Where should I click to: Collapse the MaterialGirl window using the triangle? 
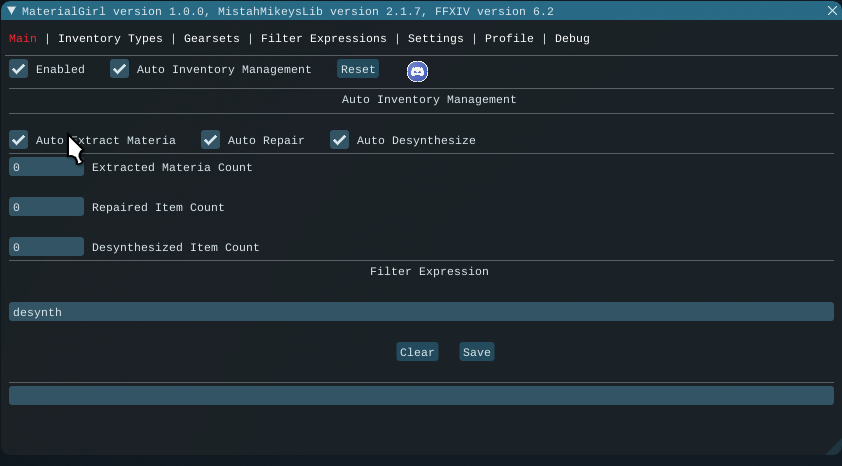tap(11, 11)
